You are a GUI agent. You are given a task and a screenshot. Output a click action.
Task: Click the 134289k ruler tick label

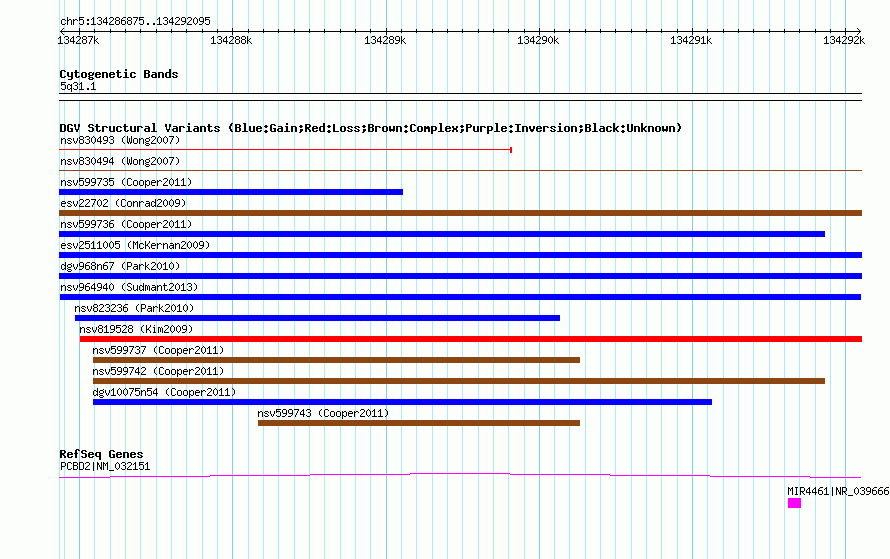(385, 40)
